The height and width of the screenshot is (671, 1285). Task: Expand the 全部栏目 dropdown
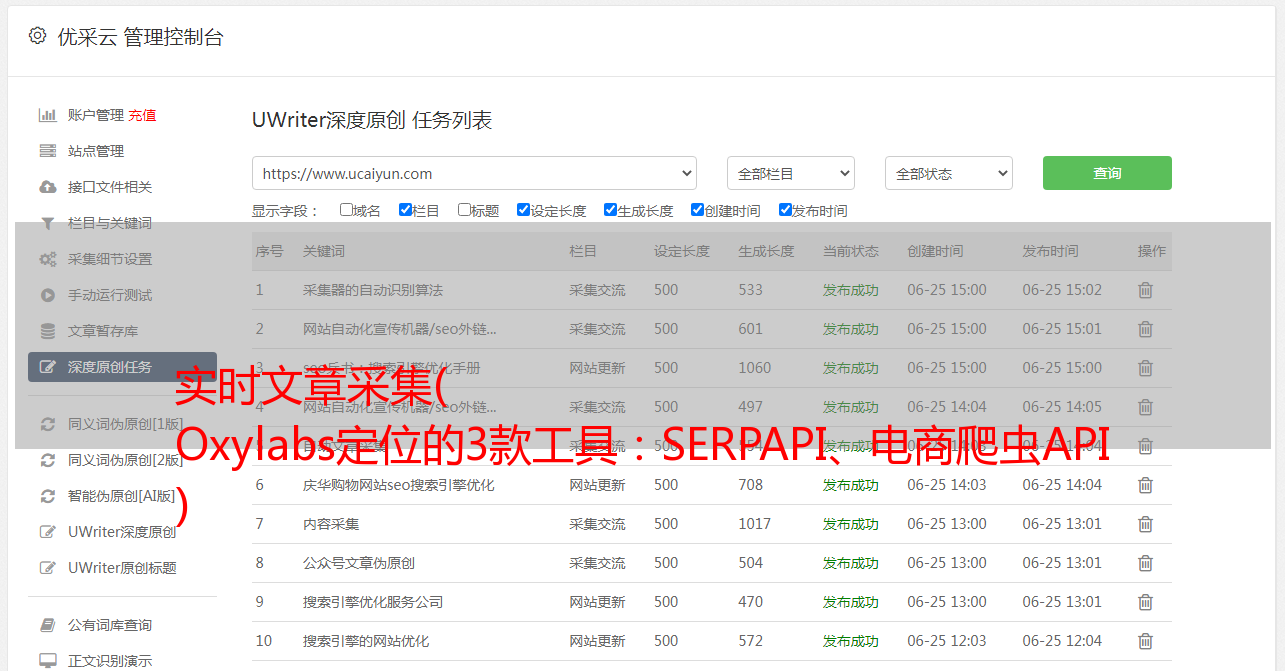pyautogui.click(x=790, y=173)
